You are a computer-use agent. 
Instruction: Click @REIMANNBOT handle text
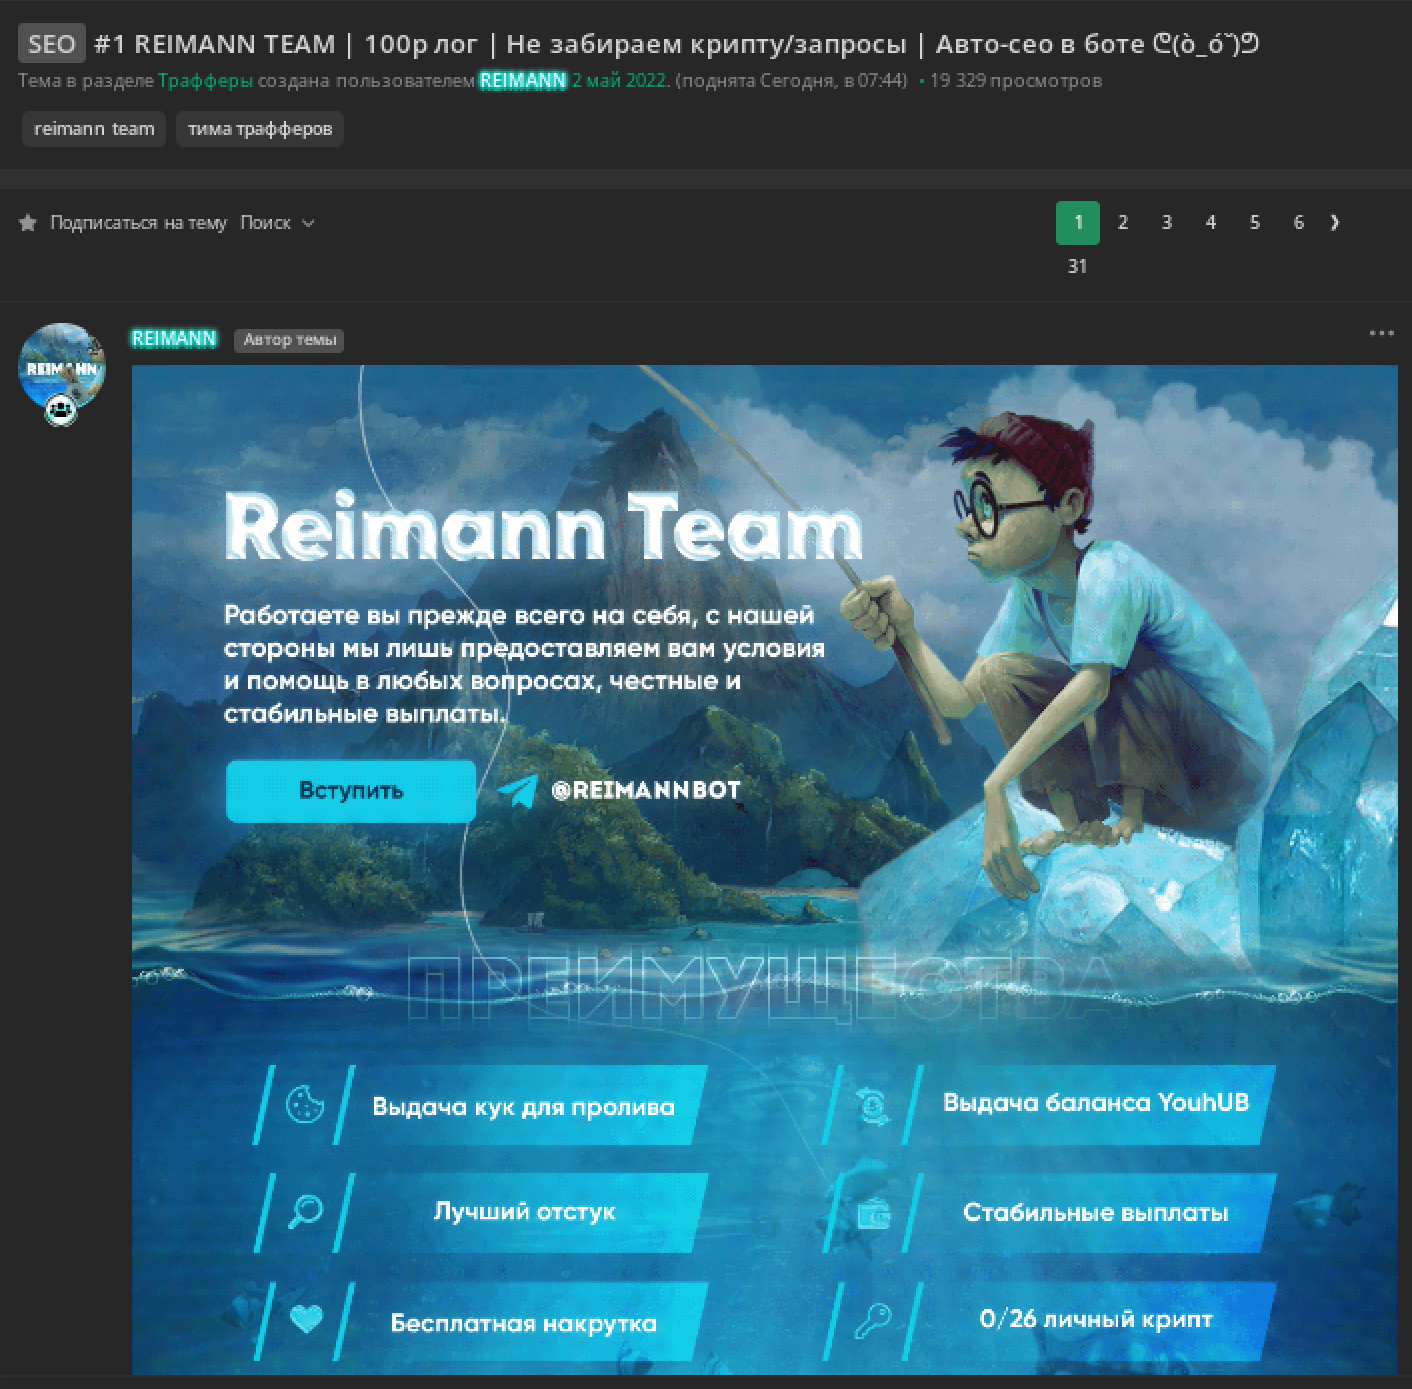pyautogui.click(x=646, y=790)
